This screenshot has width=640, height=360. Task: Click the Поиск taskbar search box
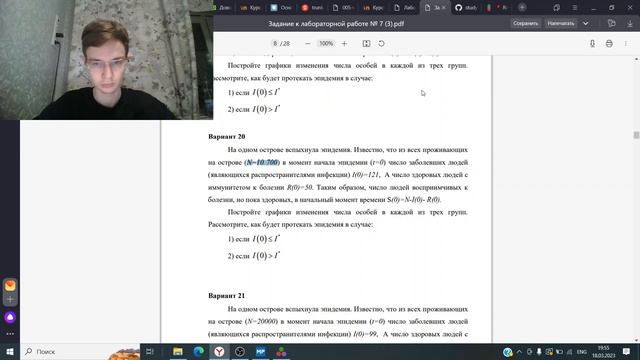tap(80, 351)
